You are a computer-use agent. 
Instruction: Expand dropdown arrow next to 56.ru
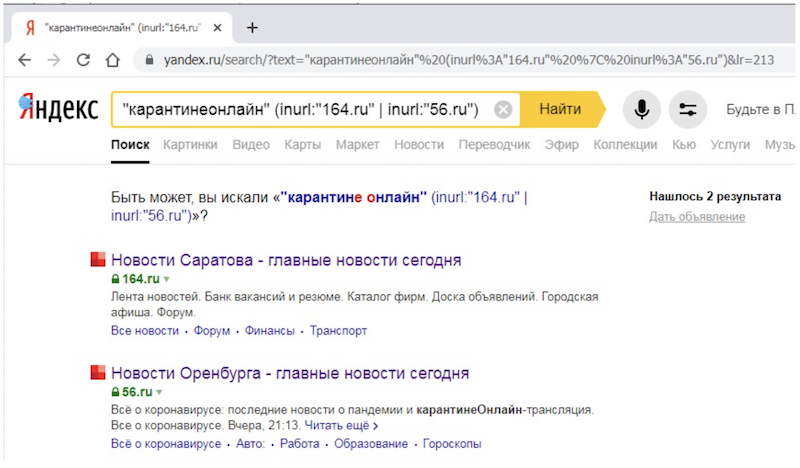click(159, 393)
